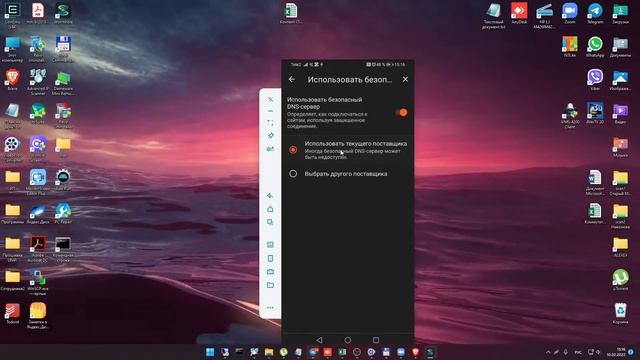The image size is (640, 360).
Task: Open the PC Repair desktop shortcut
Action: tap(63, 213)
